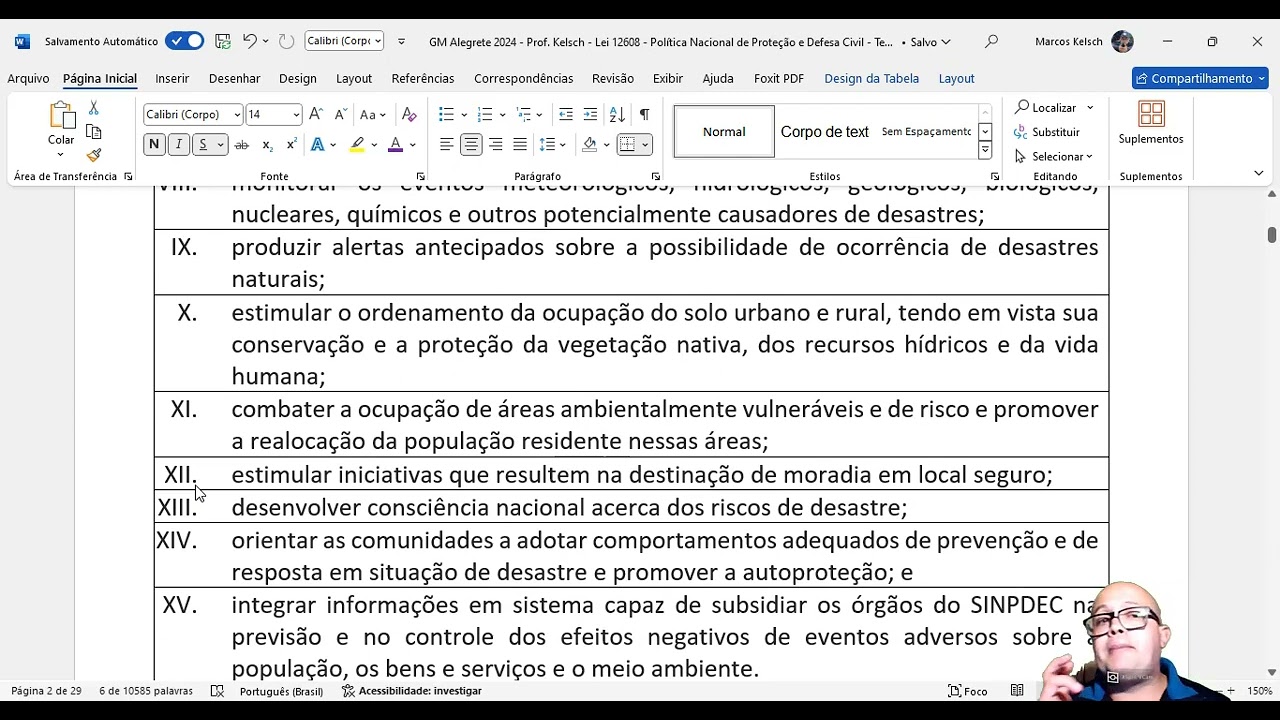Toggle Salvamento Automático switch
This screenshot has width=1280, height=720.
coord(185,41)
